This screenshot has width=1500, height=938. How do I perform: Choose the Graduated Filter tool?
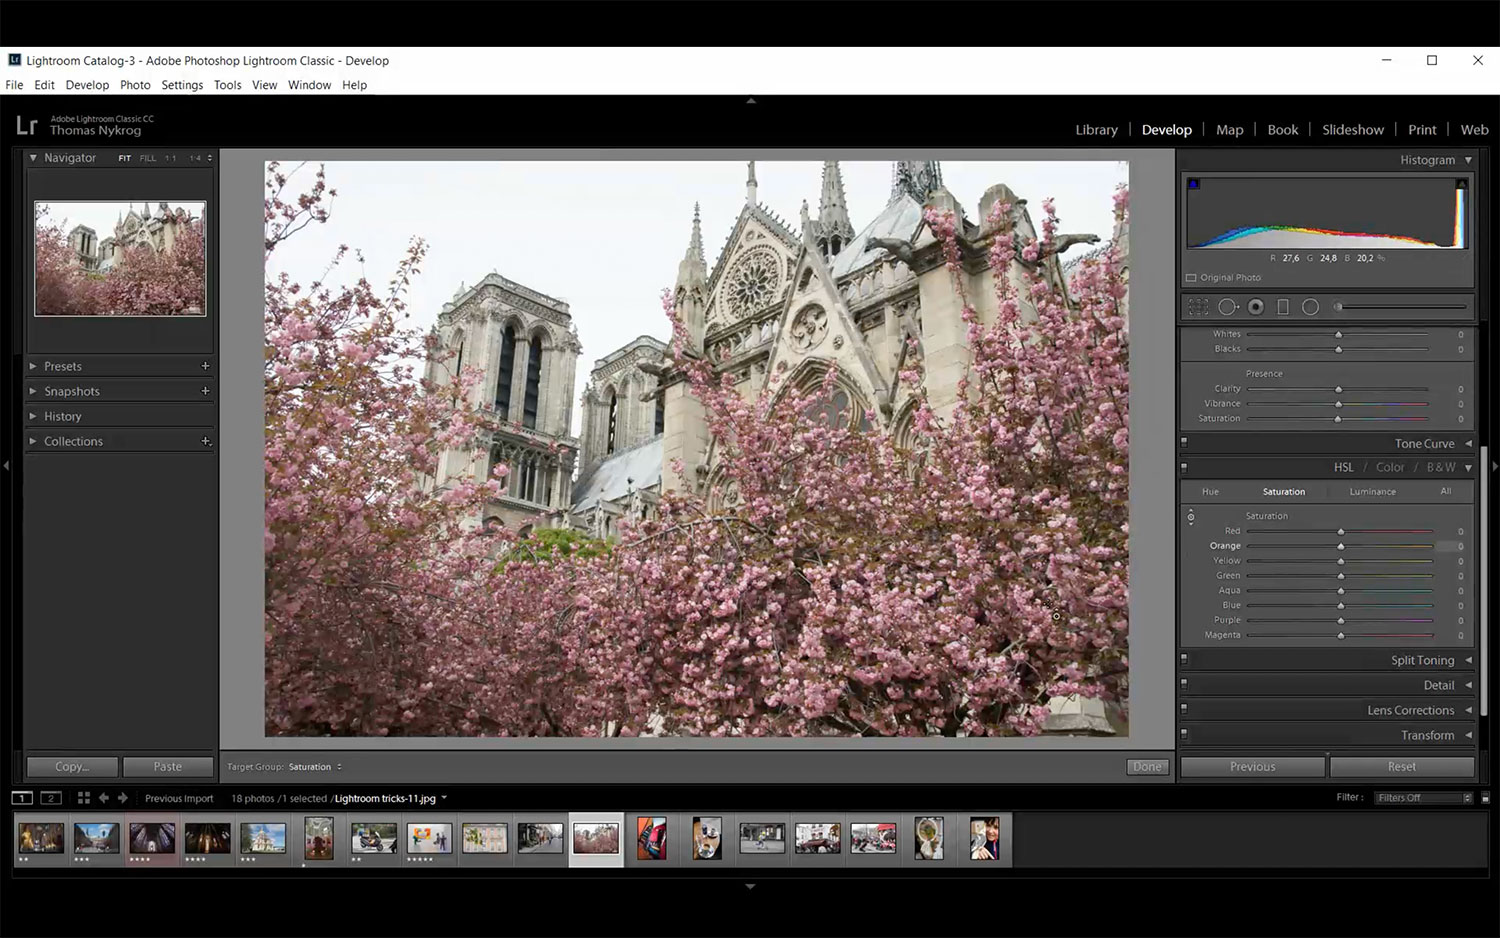[1283, 307]
